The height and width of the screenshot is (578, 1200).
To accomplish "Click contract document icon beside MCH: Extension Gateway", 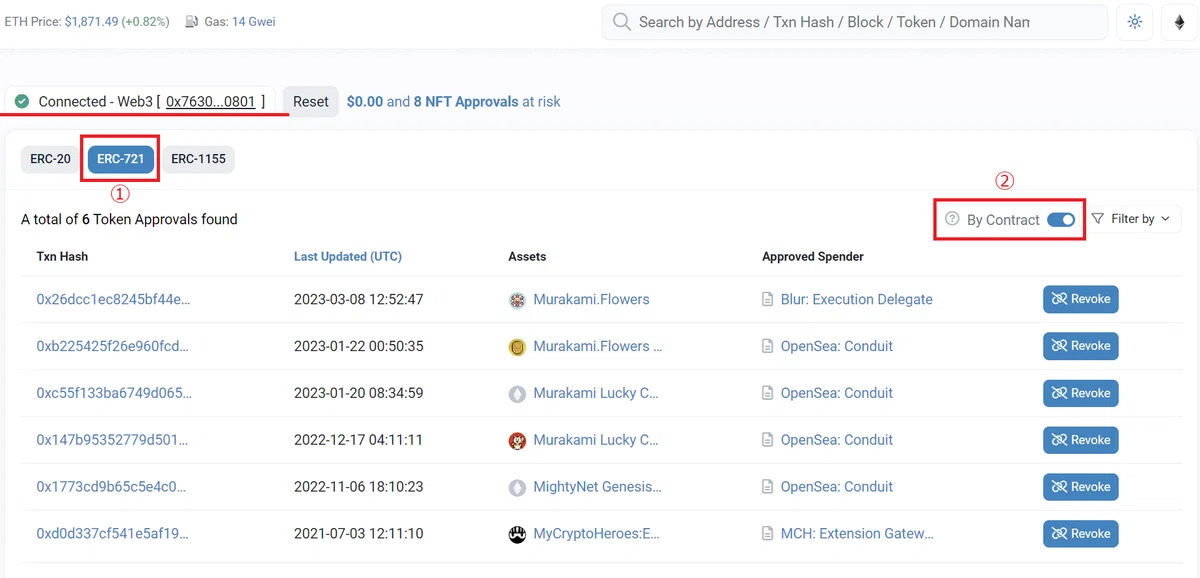I will 768,535.
